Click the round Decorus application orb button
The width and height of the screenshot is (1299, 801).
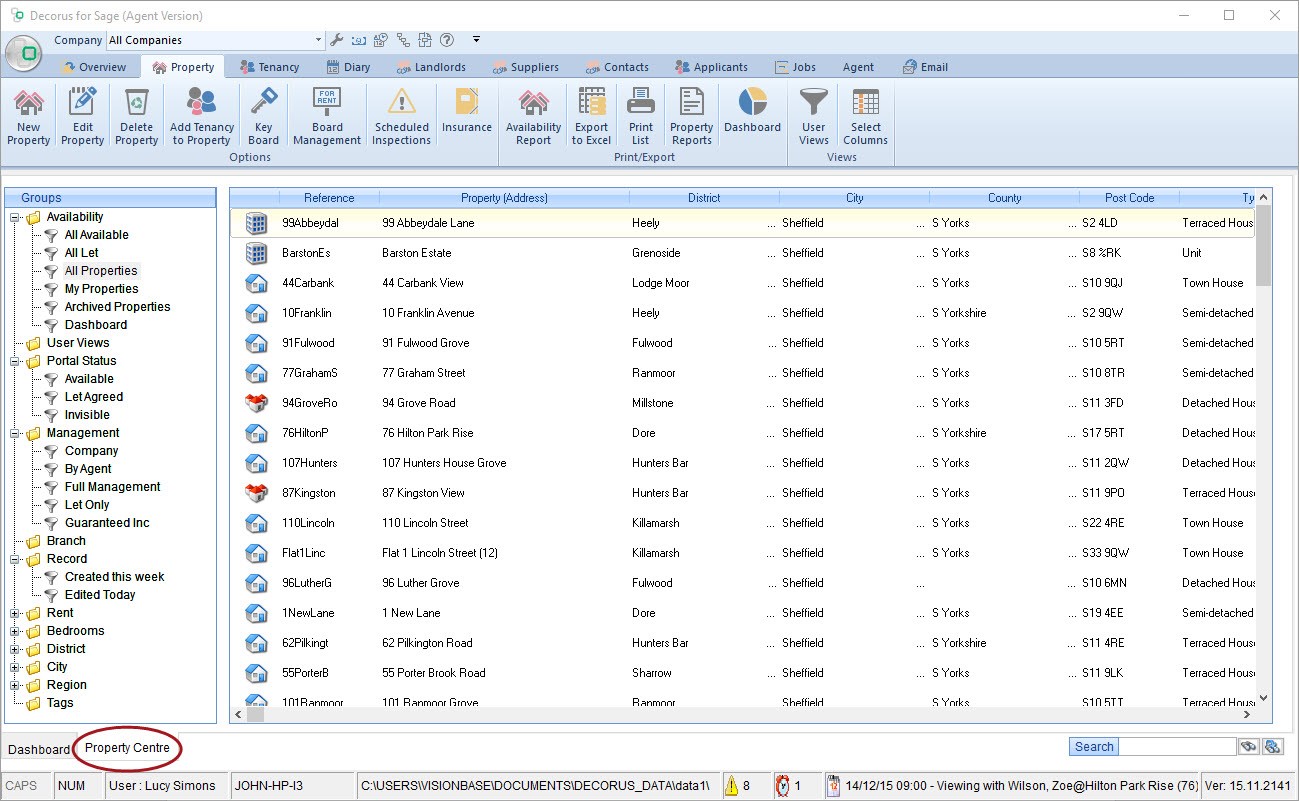[x=25, y=52]
